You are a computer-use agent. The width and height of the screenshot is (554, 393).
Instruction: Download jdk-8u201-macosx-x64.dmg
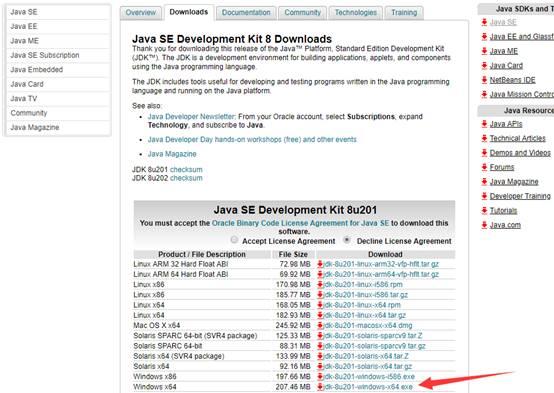pos(368,325)
